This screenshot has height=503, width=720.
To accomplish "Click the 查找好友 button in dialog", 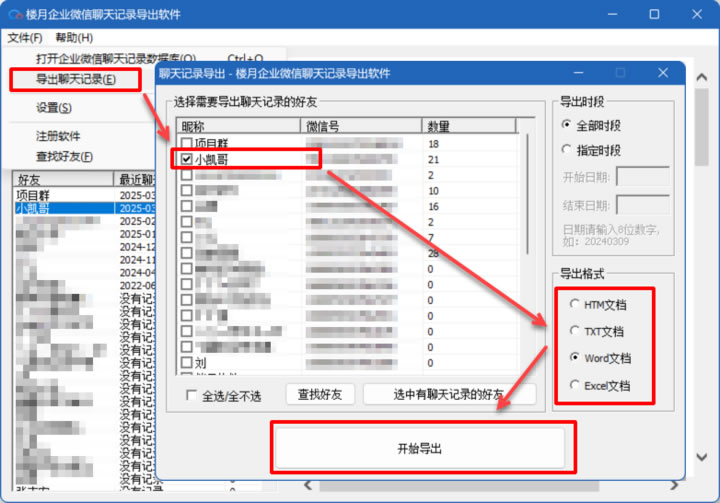I will point(320,395).
